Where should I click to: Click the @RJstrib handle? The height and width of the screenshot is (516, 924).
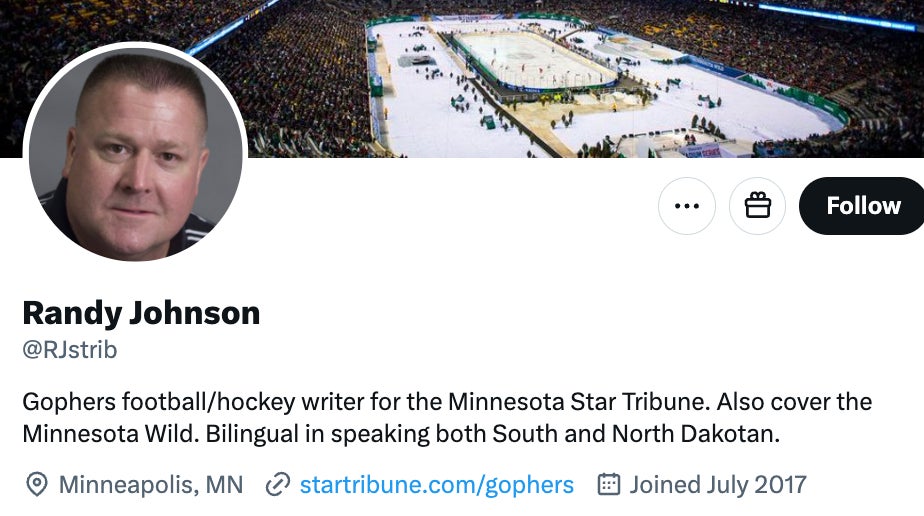tap(70, 350)
